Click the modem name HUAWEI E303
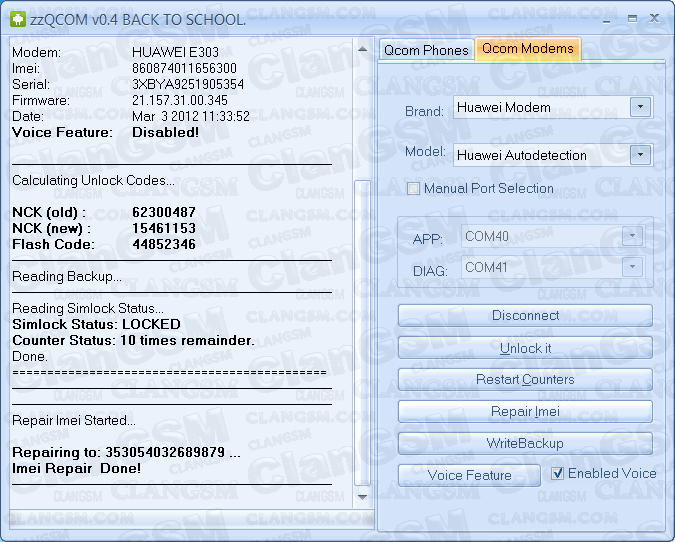Screen dimensions: 675x542 coord(175,53)
